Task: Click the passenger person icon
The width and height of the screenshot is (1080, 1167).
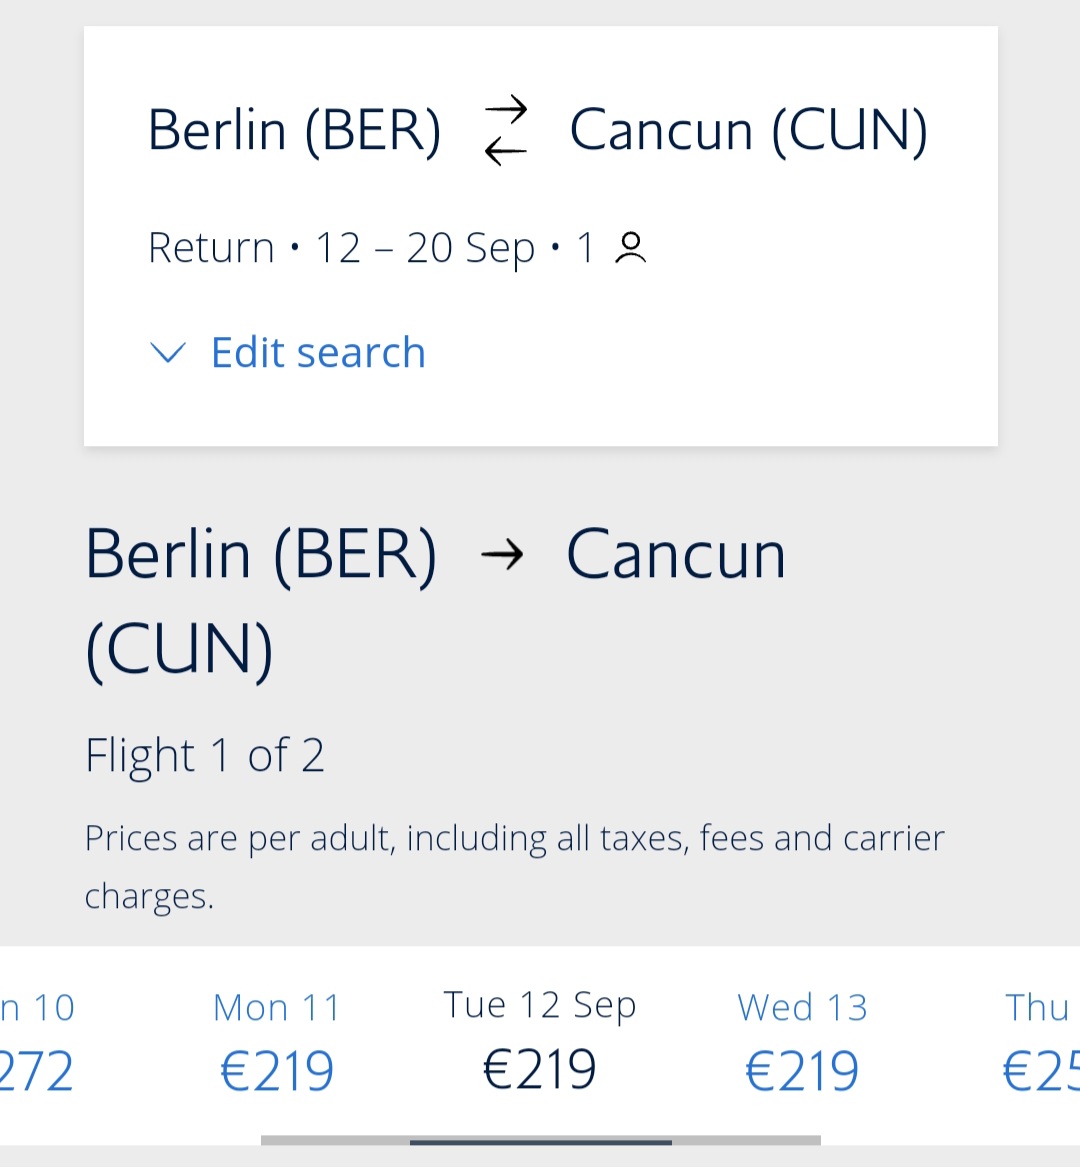Action: (630, 248)
